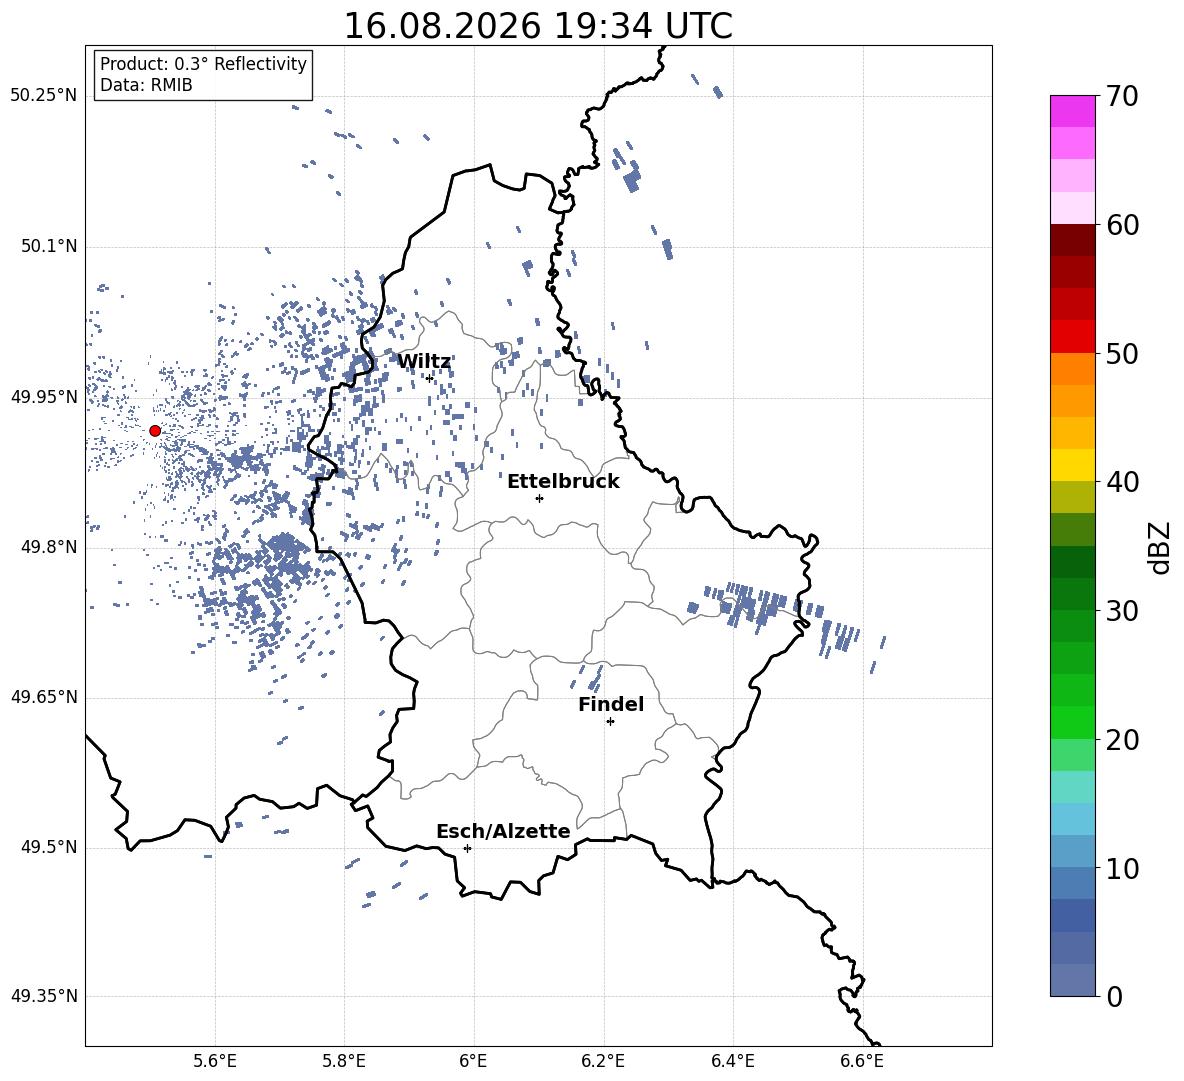Click the Product 0.3° Reflectivity info box
The image size is (1184, 1081).
pos(203,74)
